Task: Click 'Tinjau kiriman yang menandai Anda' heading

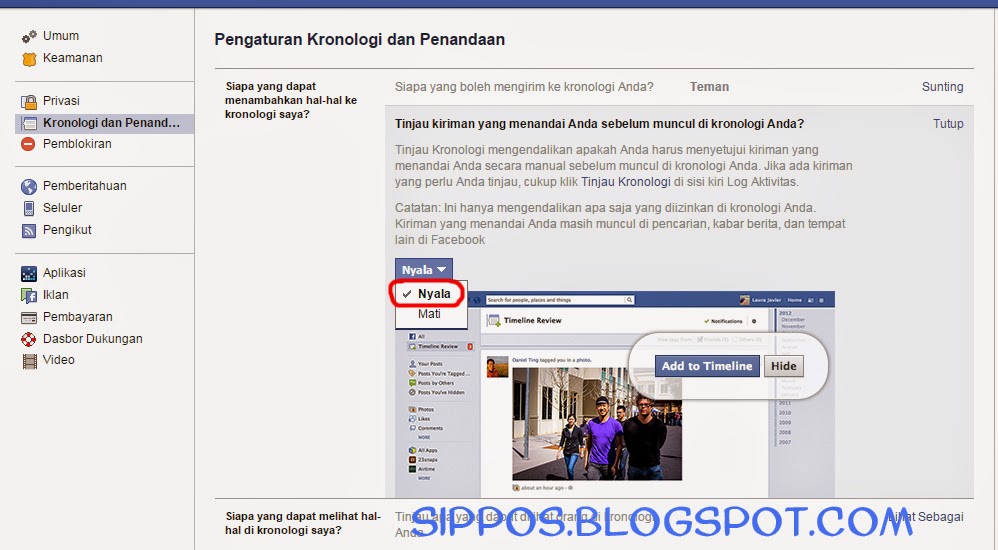Action: point(599,123)
